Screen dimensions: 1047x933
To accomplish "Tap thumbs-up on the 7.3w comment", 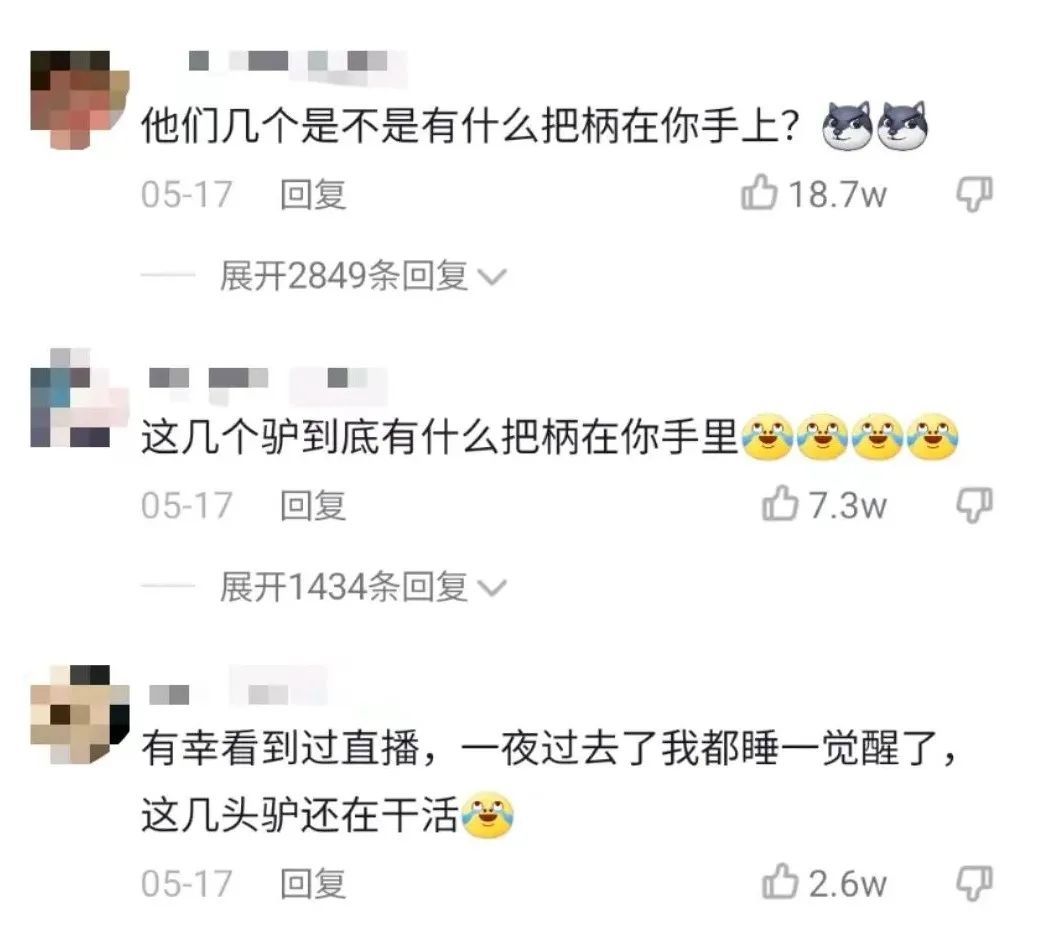I will [780, 504].
